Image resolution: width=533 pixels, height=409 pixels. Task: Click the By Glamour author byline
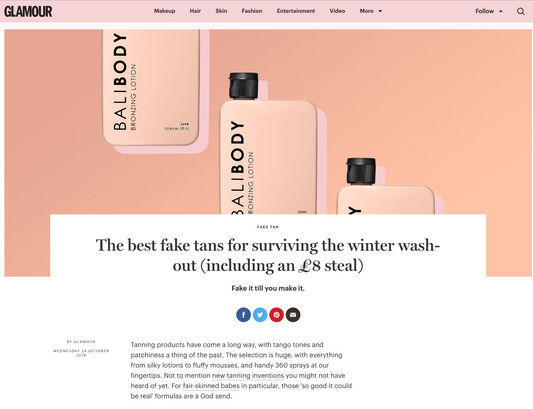click(x=81, y=342)
